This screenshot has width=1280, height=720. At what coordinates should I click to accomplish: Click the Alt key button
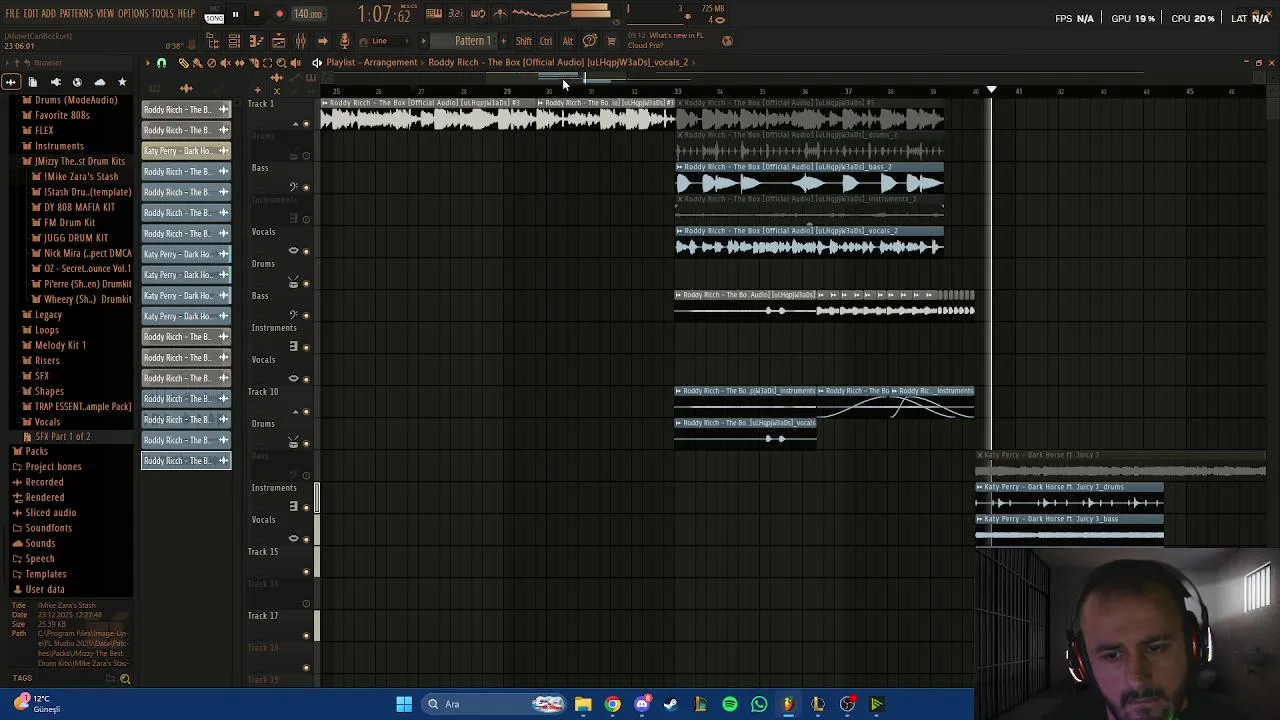567,41
